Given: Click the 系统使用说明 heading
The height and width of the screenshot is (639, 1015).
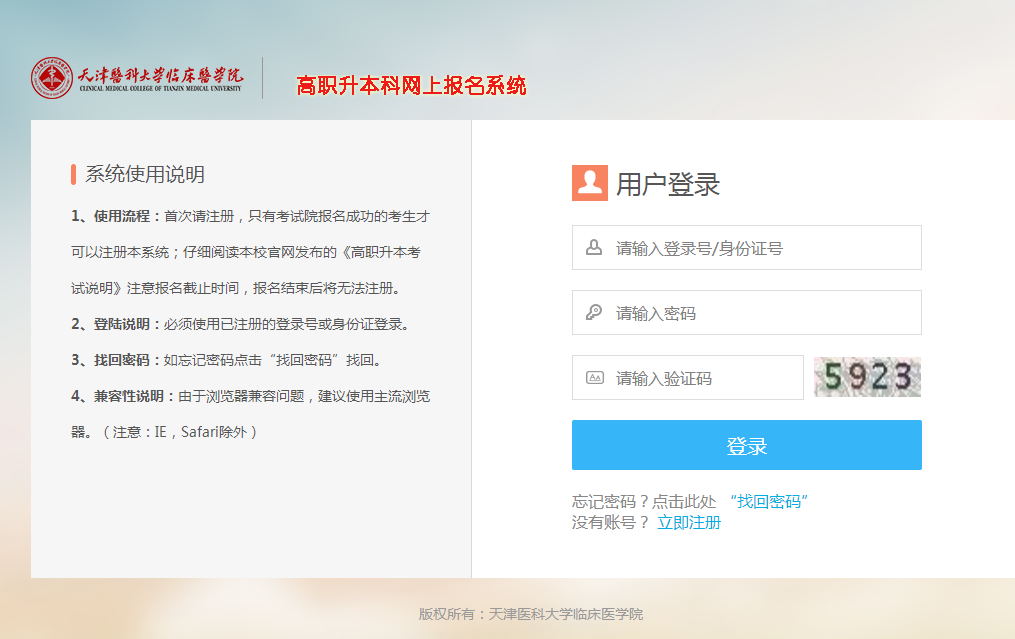Looking at the screenshot, I should click(145, 174).
